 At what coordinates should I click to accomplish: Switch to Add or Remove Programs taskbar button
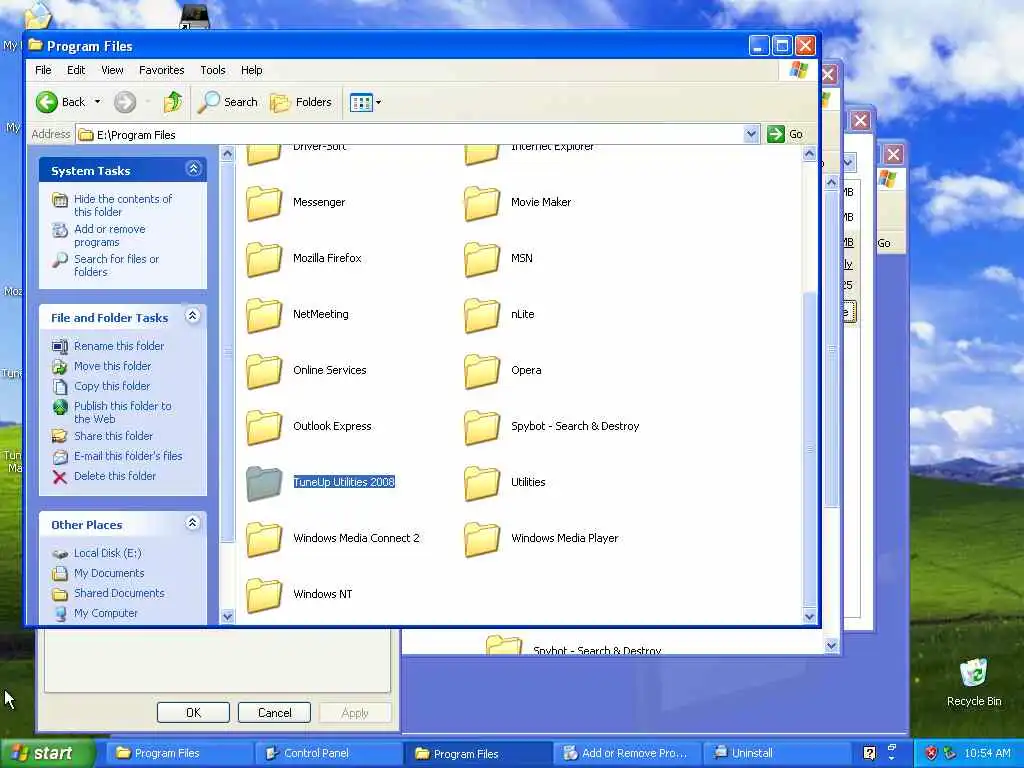click(626, 754)
